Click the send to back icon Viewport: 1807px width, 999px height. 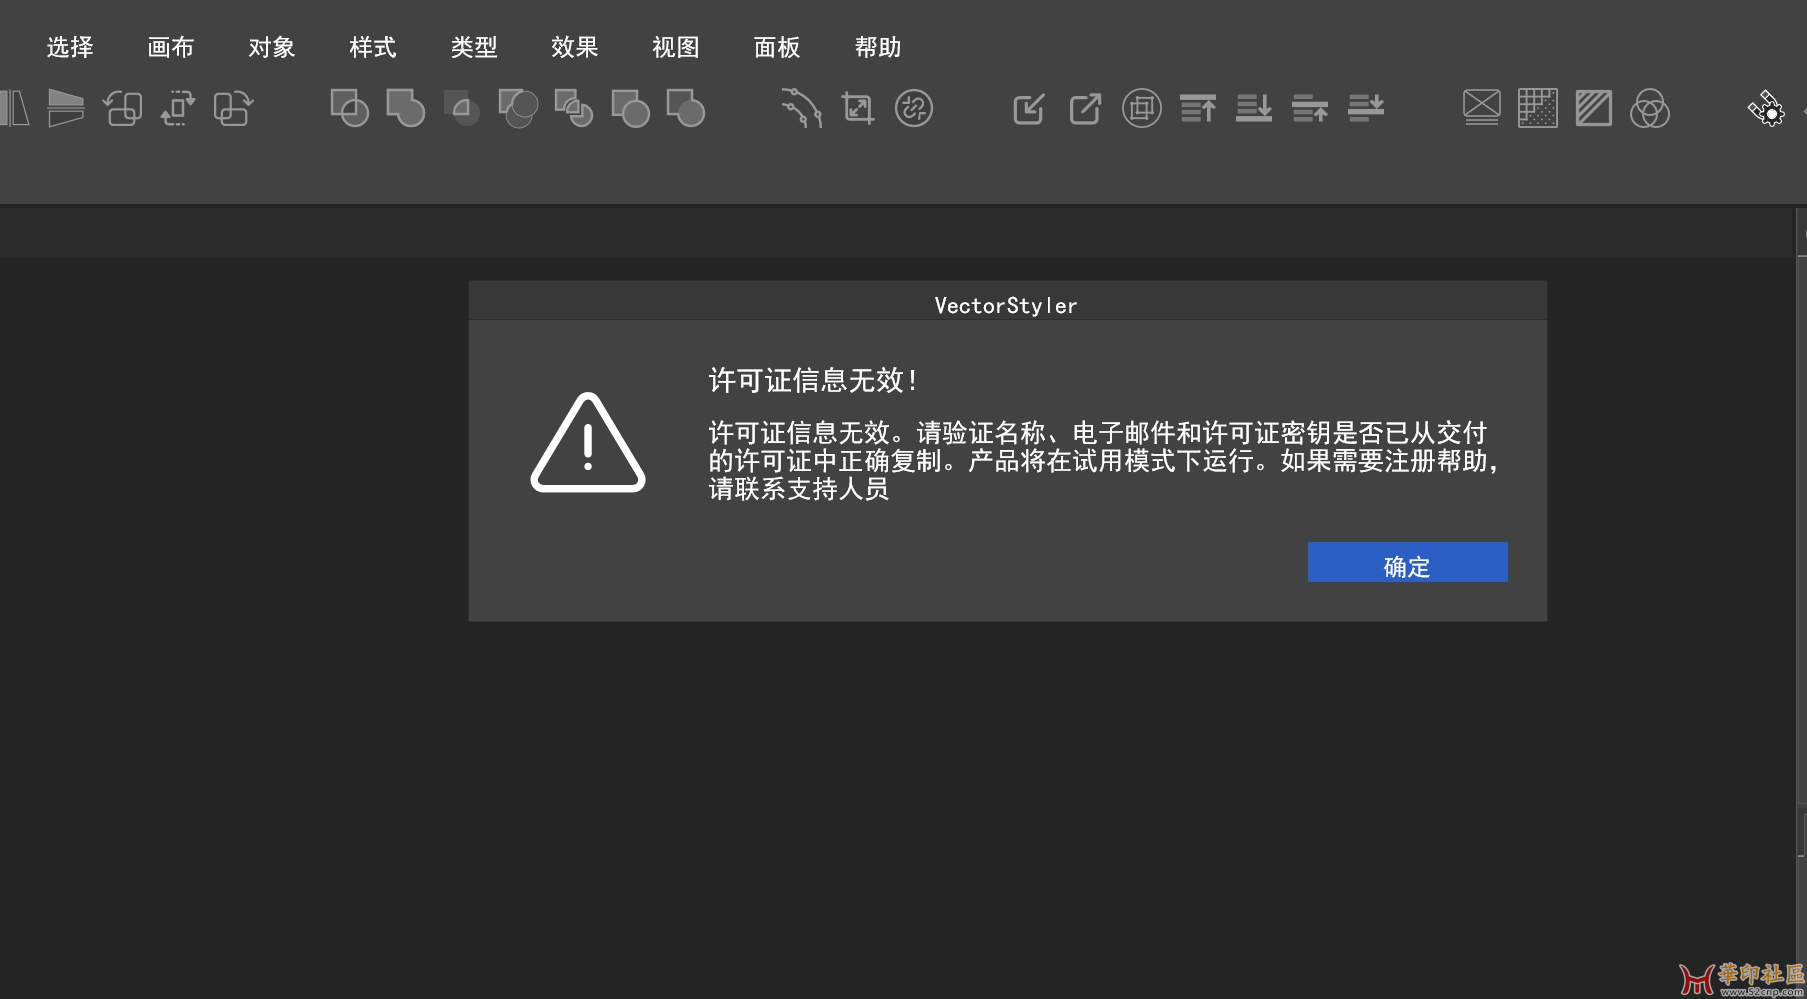[x=1254, y=108]
